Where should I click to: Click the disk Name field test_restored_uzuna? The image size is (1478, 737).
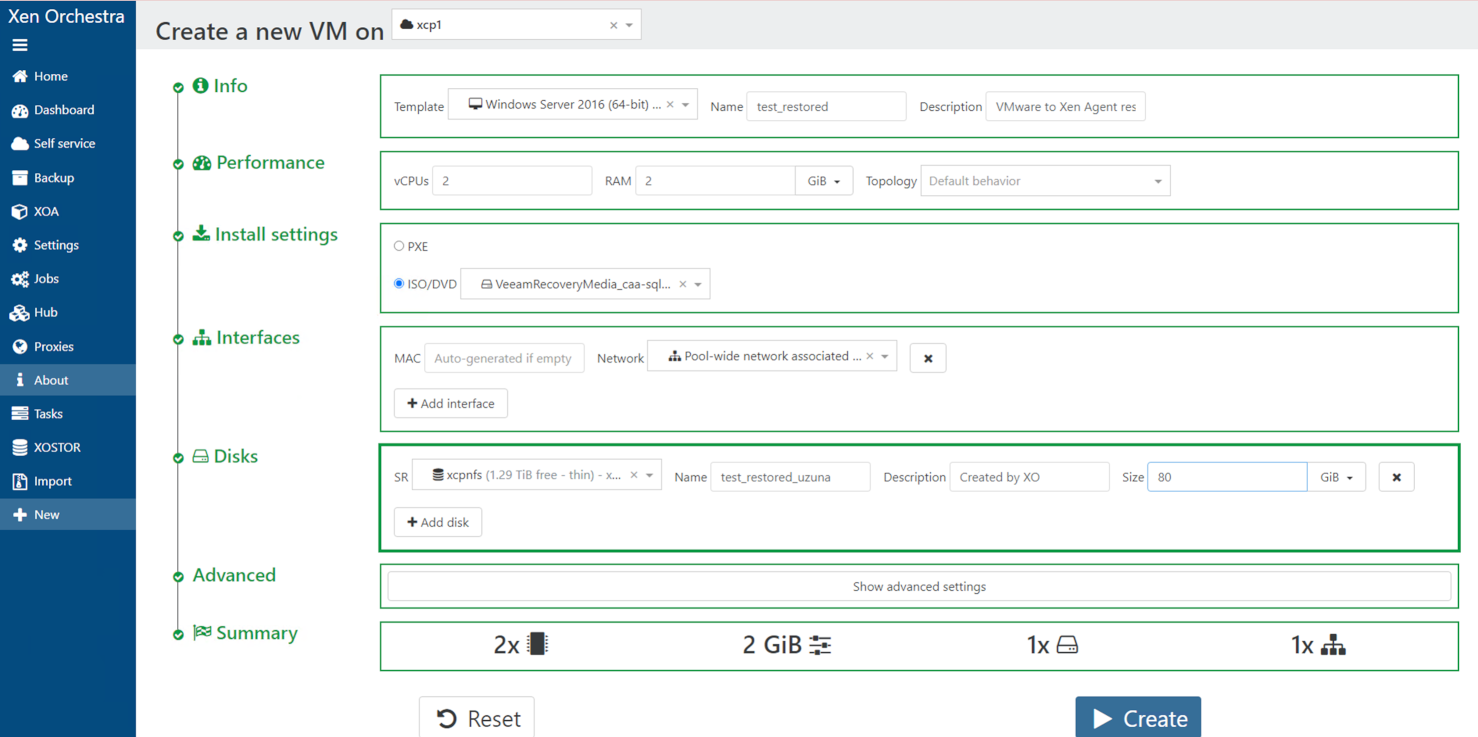tap(790, 477)
